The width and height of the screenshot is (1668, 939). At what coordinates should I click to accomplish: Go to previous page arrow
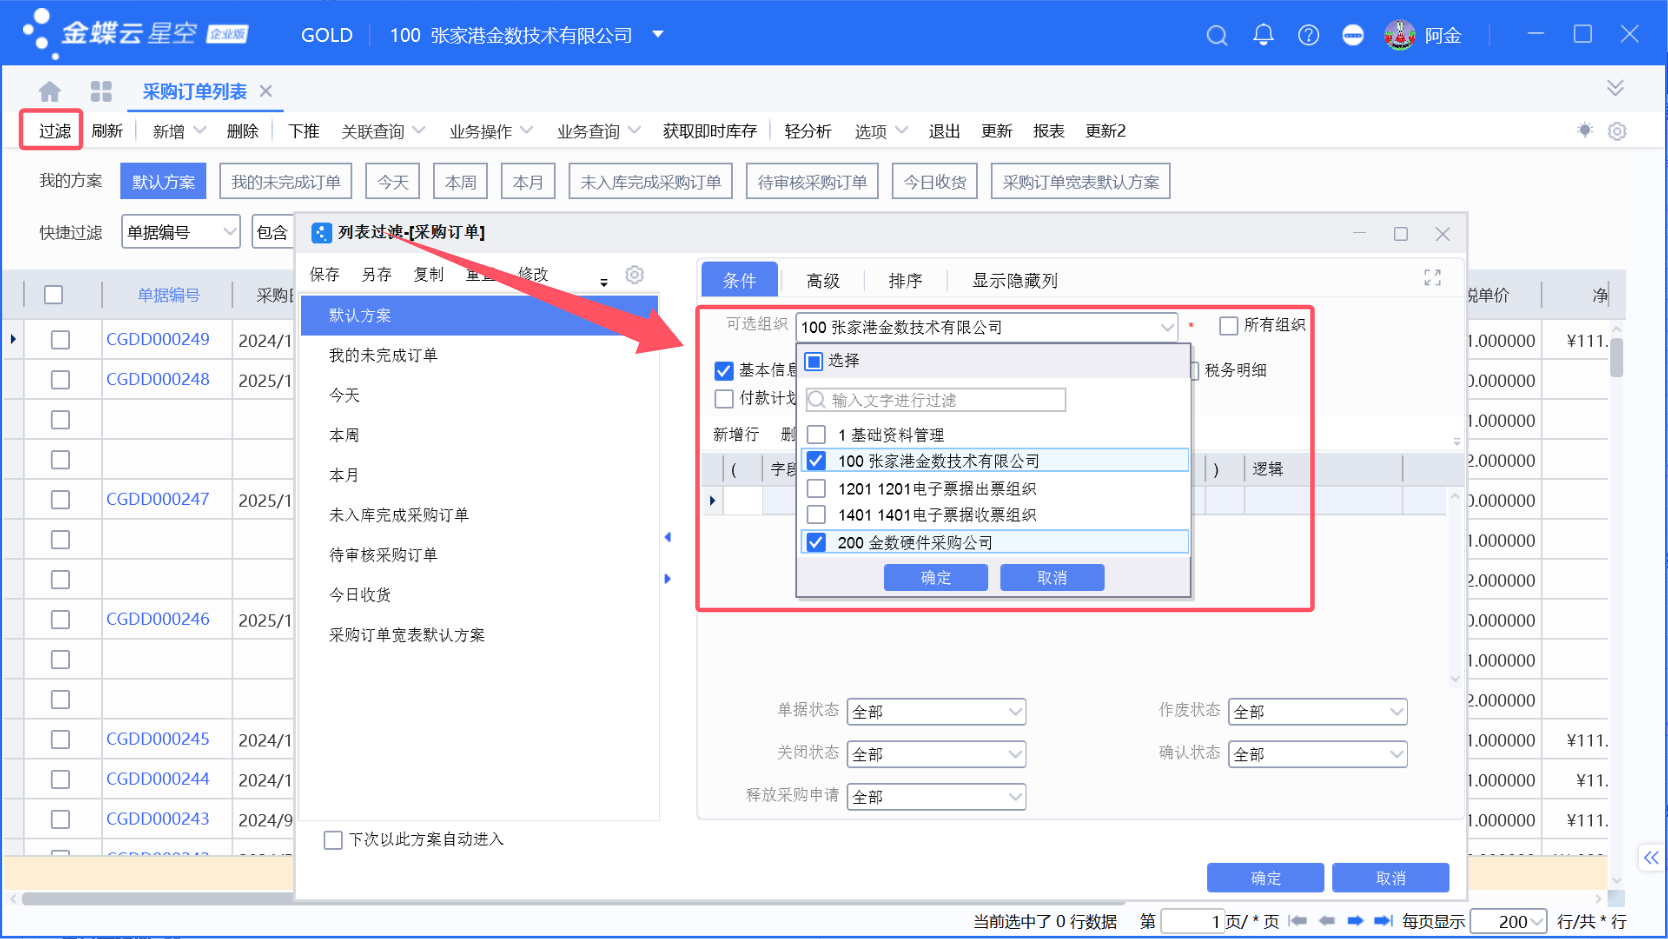pyautogui.click(x=1327, y=921)
